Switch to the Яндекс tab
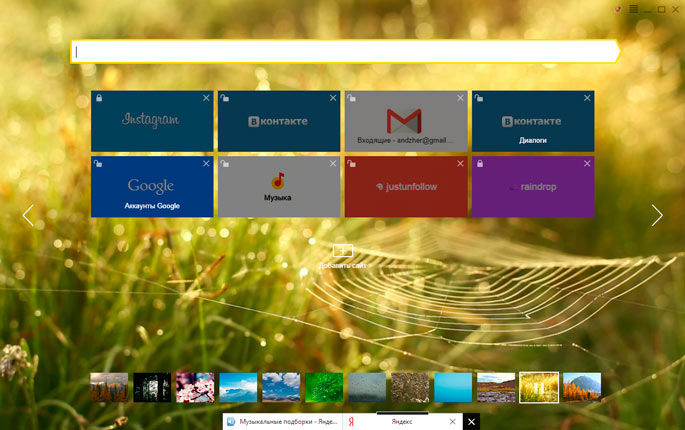This screenshot has width=685, height=430. pos(402,422)
